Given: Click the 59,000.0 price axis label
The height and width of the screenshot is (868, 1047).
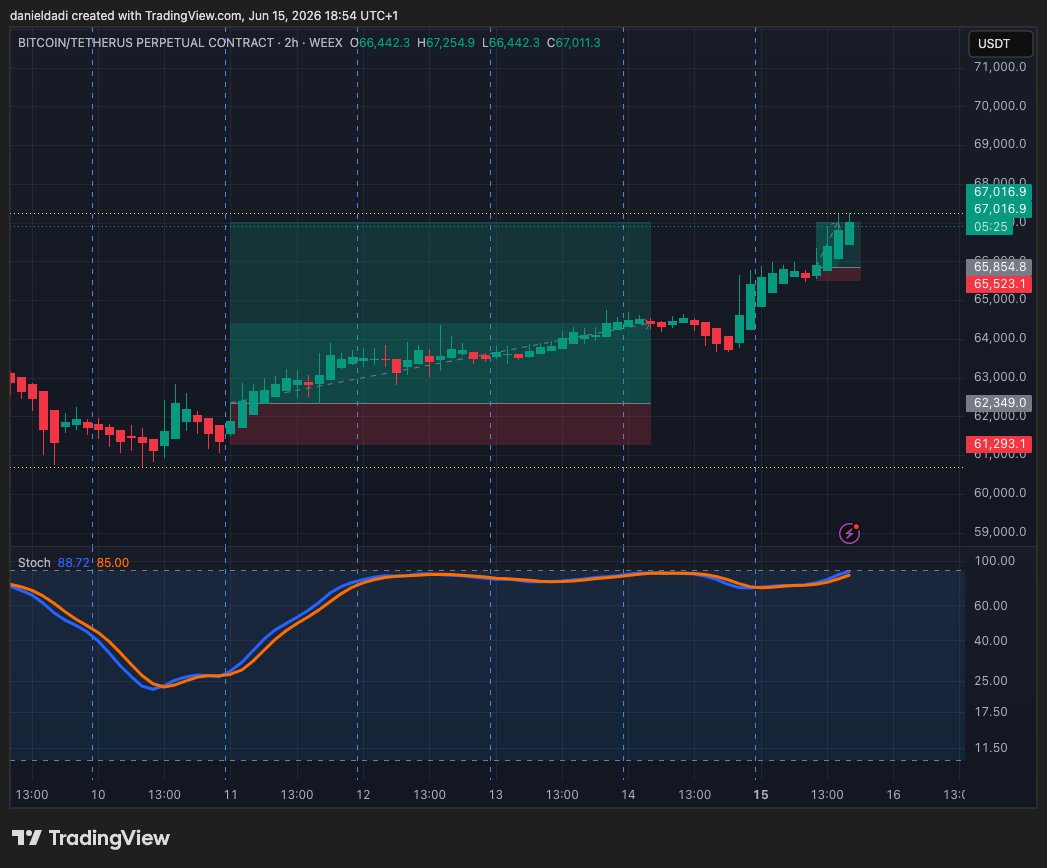Looking at the screenshot, I should point(1000,531).
